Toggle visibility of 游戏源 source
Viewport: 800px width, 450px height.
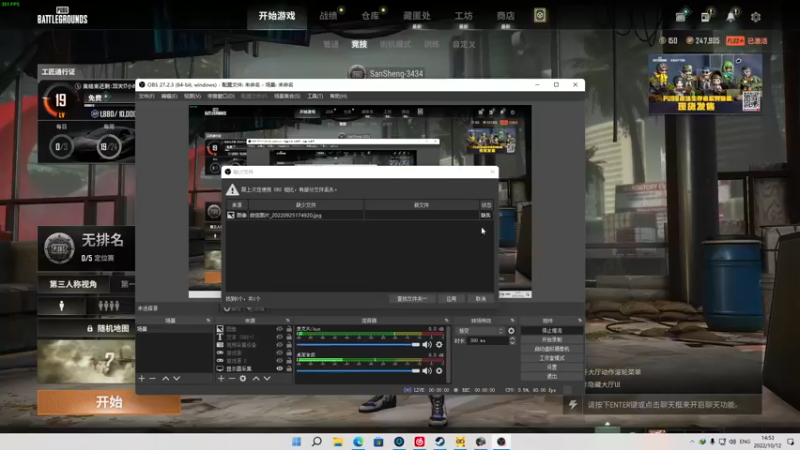280,353
